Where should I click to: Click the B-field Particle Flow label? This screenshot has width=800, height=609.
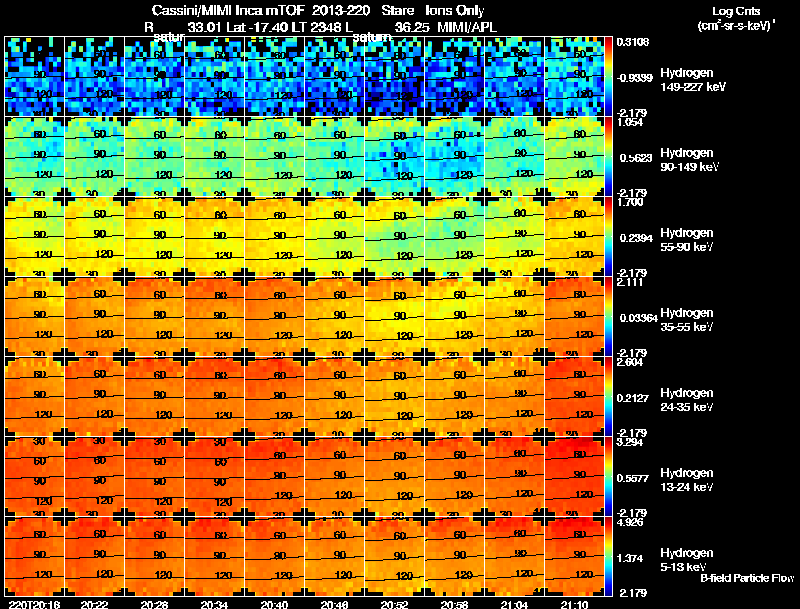pos(747,578)
